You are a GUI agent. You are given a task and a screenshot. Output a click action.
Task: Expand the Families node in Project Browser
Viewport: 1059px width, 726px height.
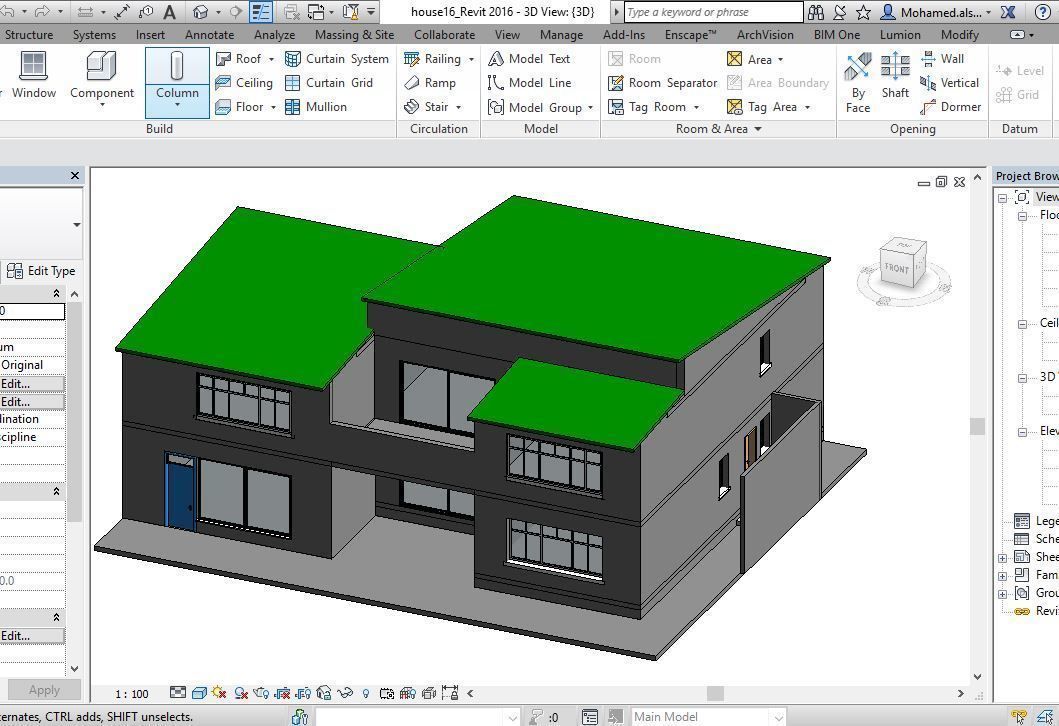coord(1003,576)
